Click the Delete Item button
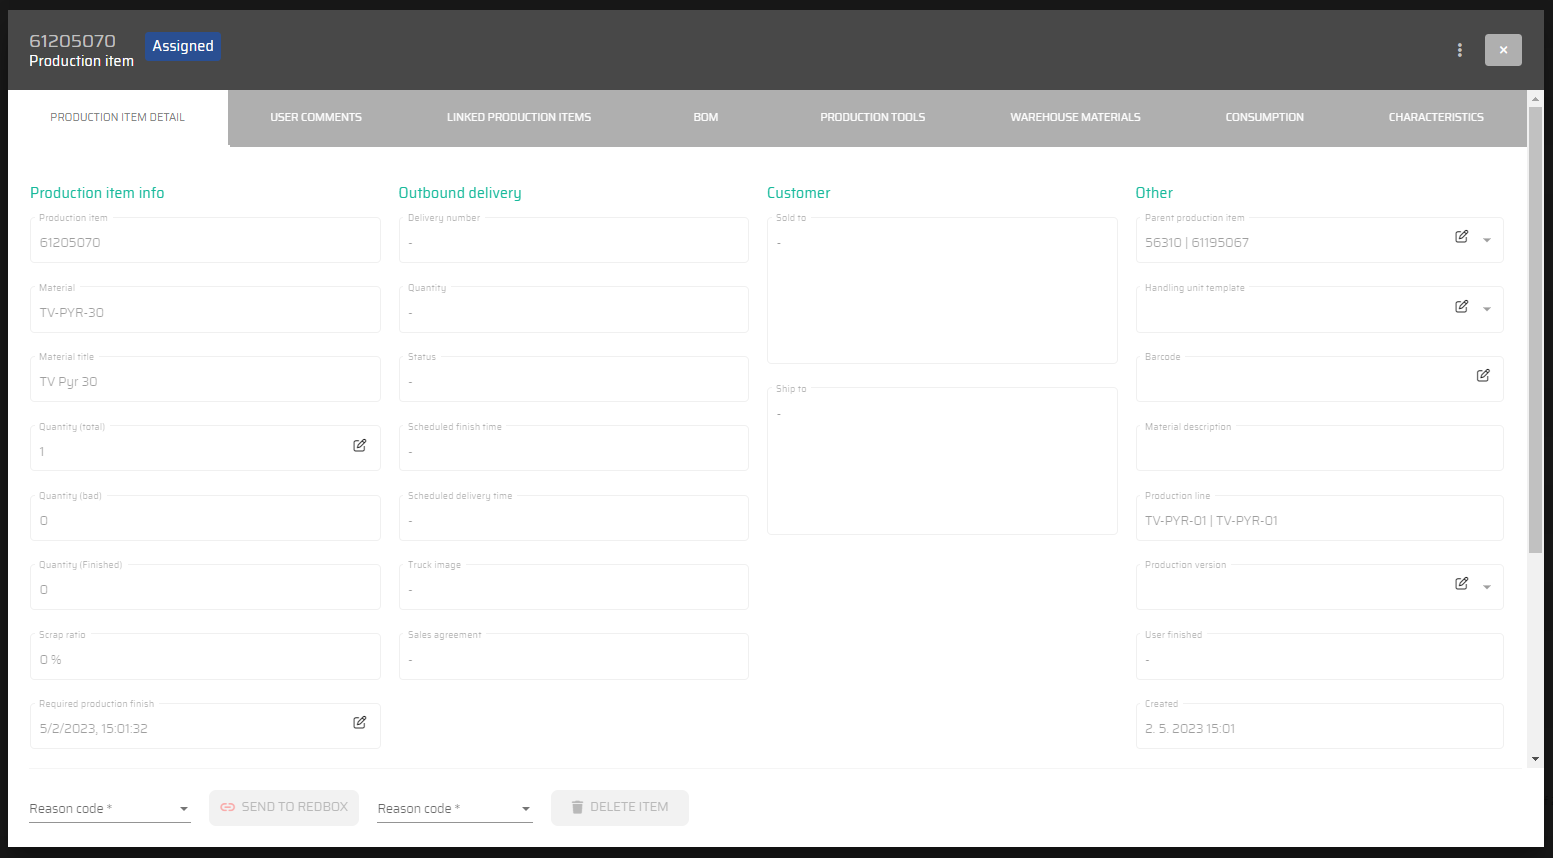The width and height of the screenshot is (1553, 858). point(619,807)
